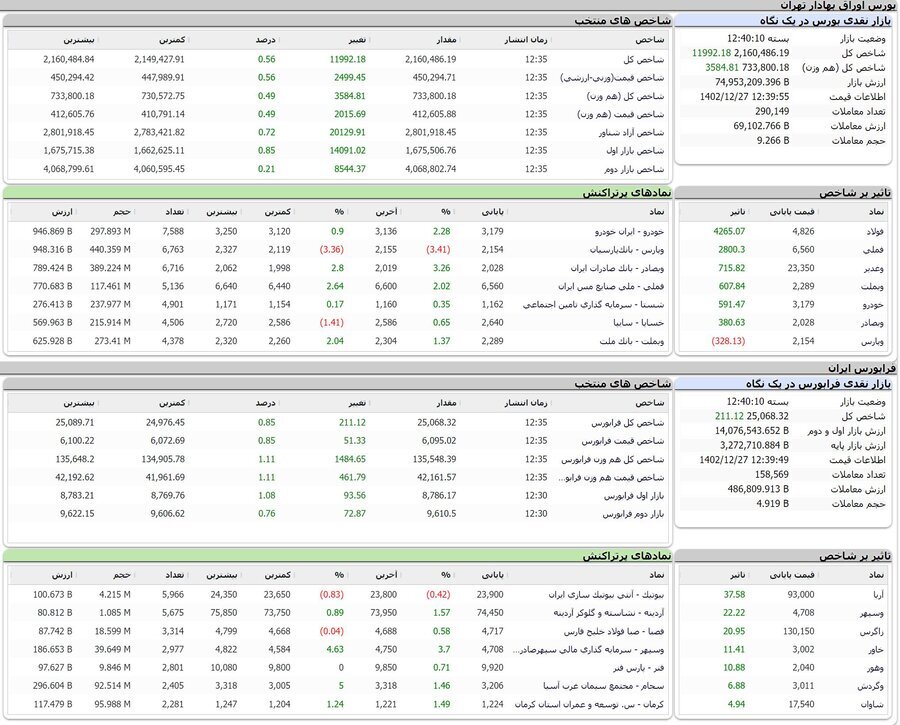This screenshot has height=725, width=900.
Task: Open وگردش in the Farabourse impact table
Action: click(x=871, y=686)
